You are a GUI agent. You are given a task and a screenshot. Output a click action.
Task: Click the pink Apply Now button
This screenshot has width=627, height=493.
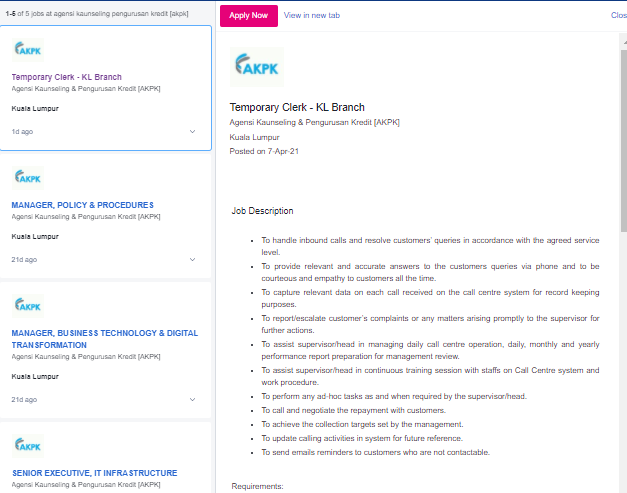pyautogui.click(x=249, y=16)
